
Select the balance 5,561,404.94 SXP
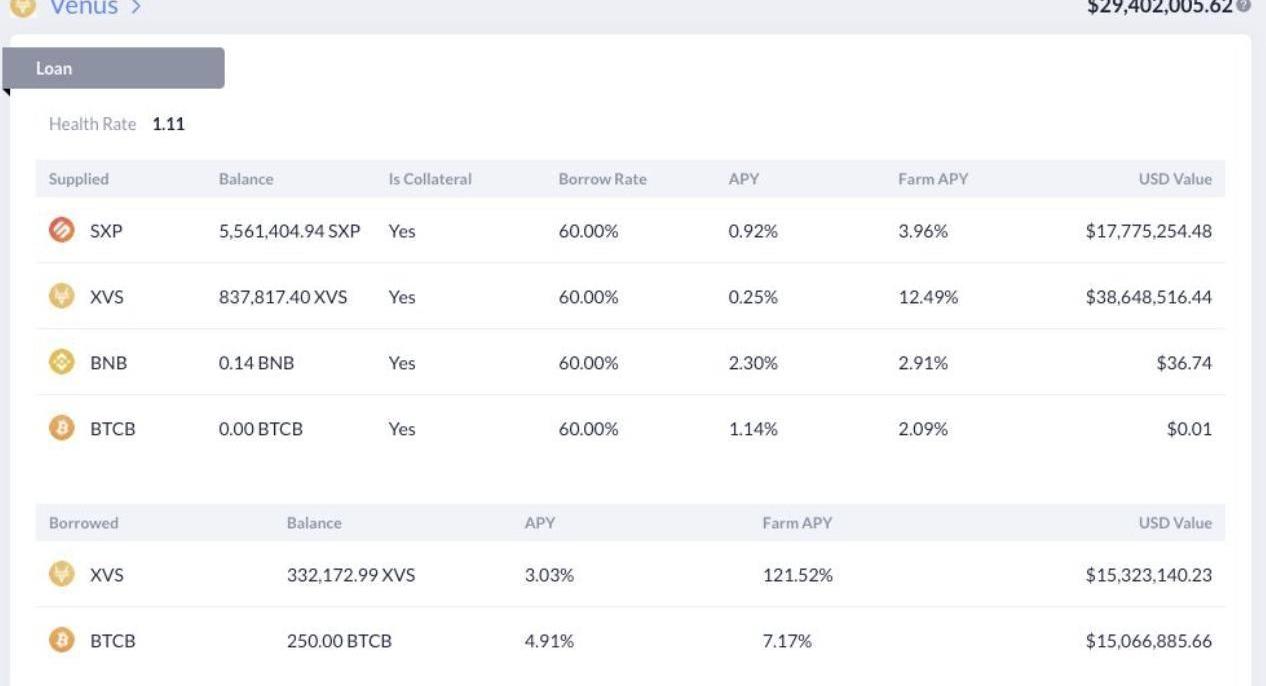(x=290, y=231)
